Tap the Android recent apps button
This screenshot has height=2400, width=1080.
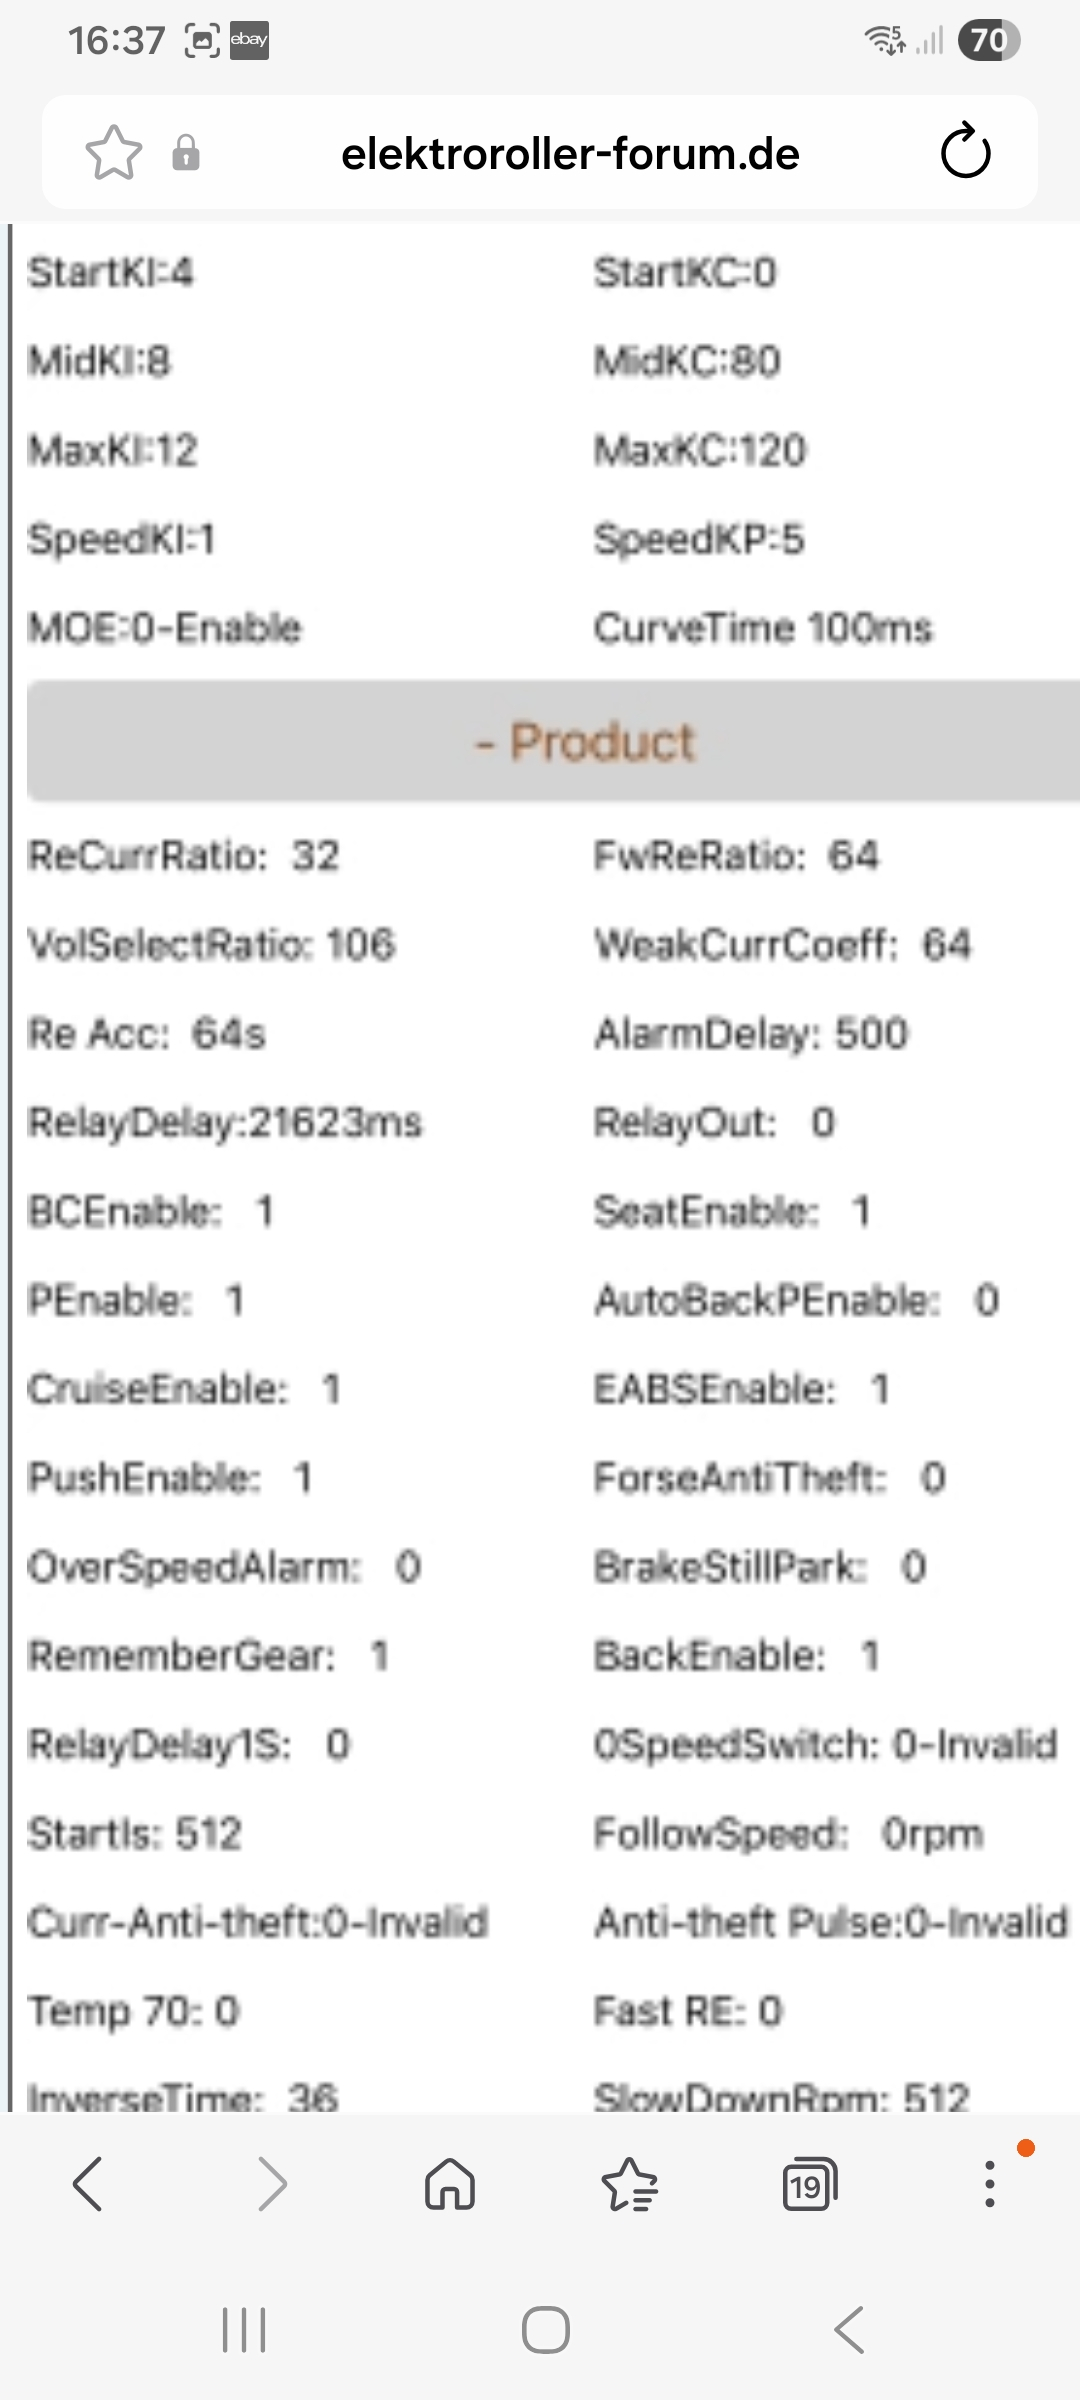click(244, 2330)
